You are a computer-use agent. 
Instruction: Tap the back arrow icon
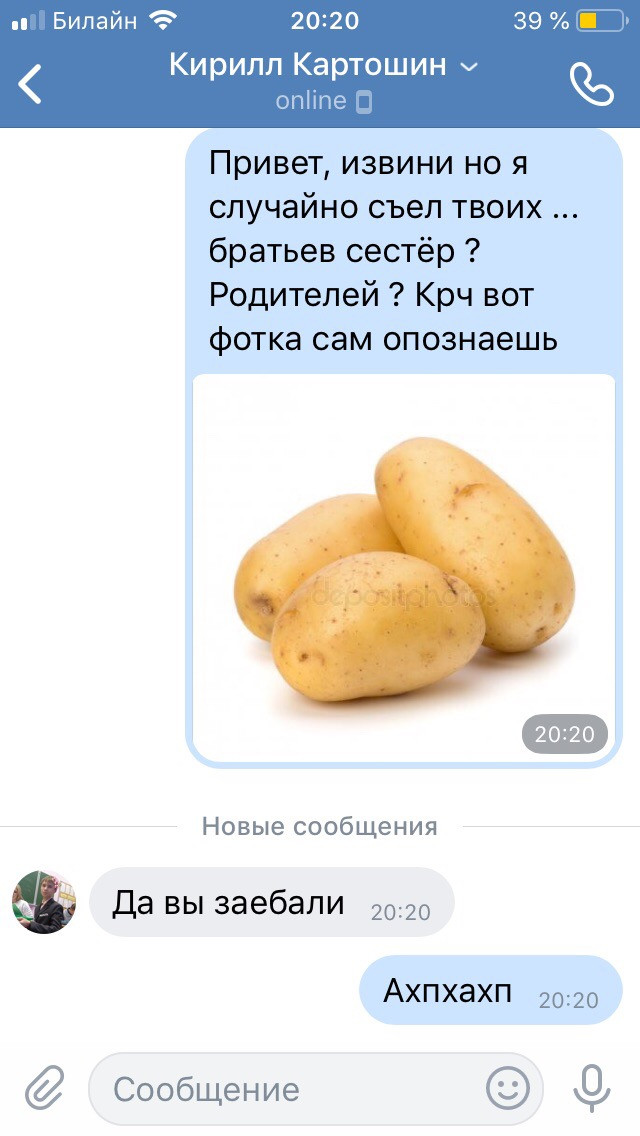30,83
